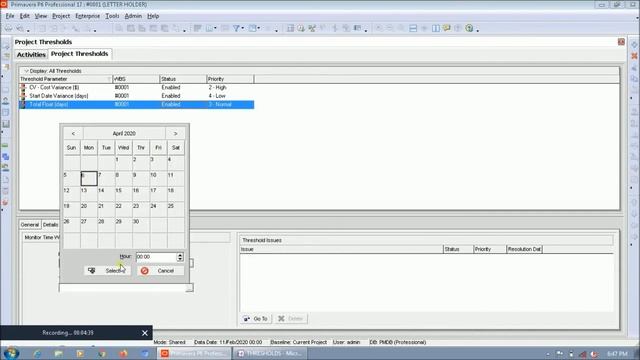Open the Edit menu
Viewport: 640px width, 360px height.
click(x=24, y=16)
